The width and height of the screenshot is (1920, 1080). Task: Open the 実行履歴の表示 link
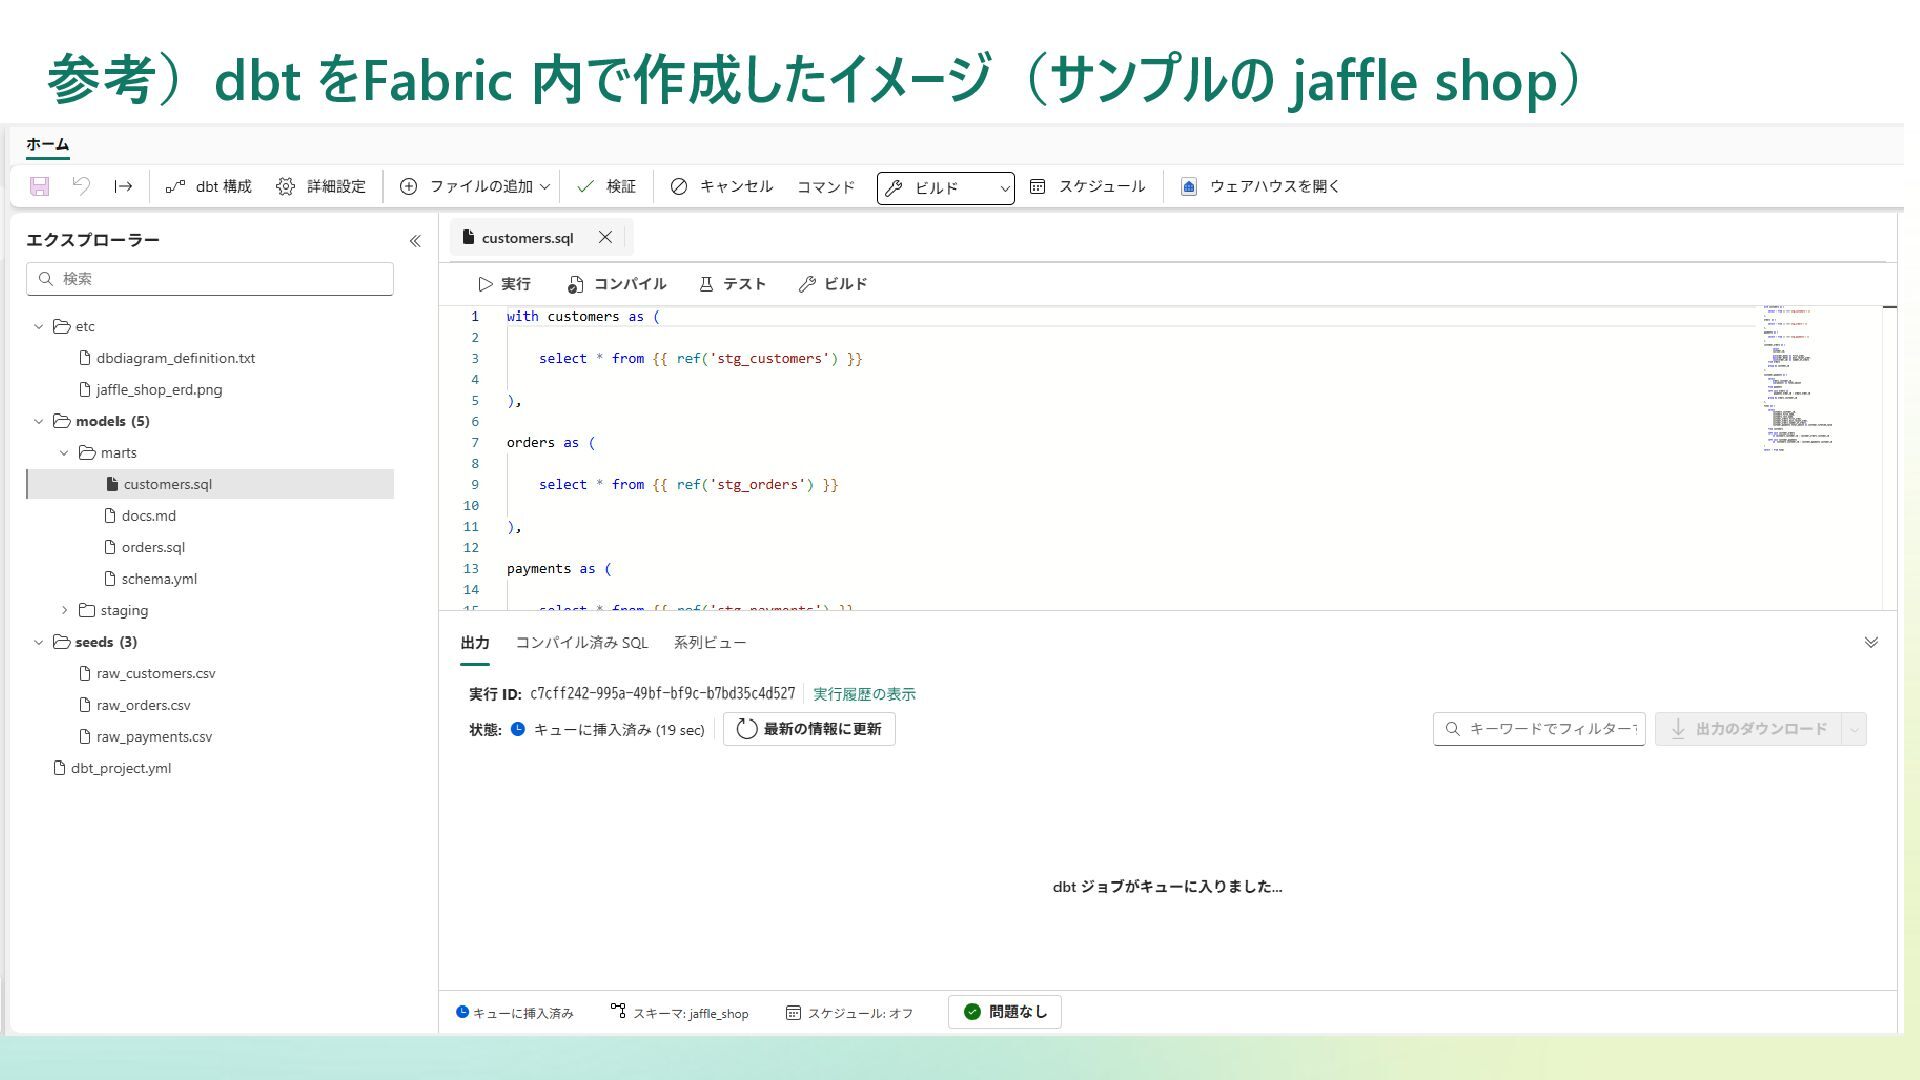coord(864,695)
